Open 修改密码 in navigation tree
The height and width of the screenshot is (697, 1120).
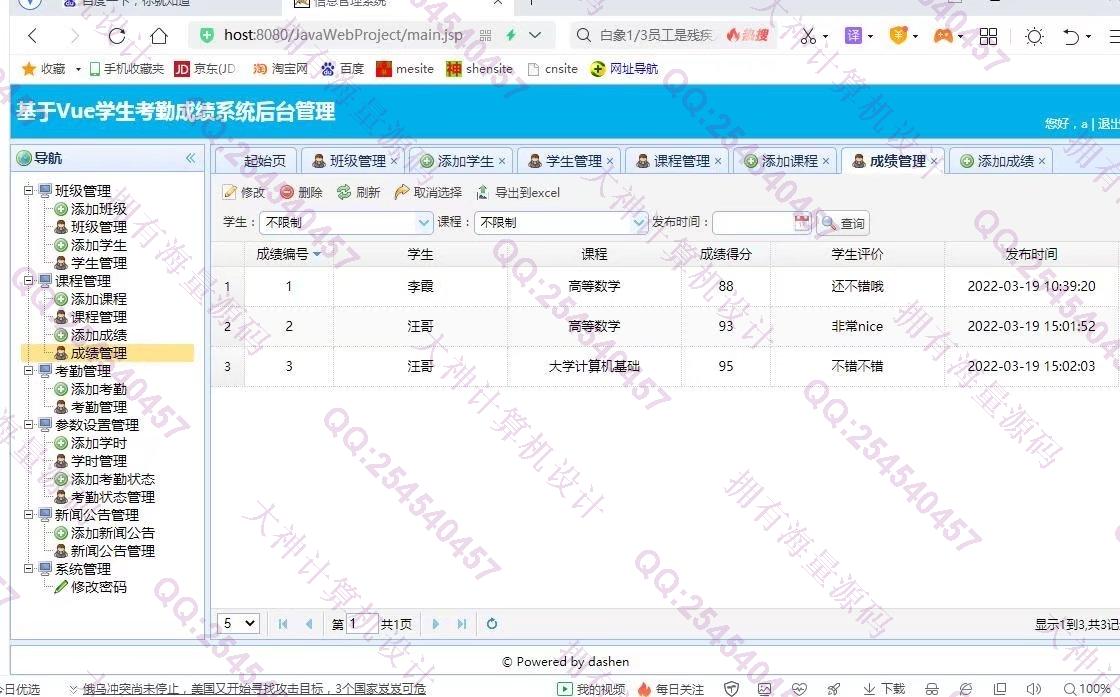tap(99, 587)
